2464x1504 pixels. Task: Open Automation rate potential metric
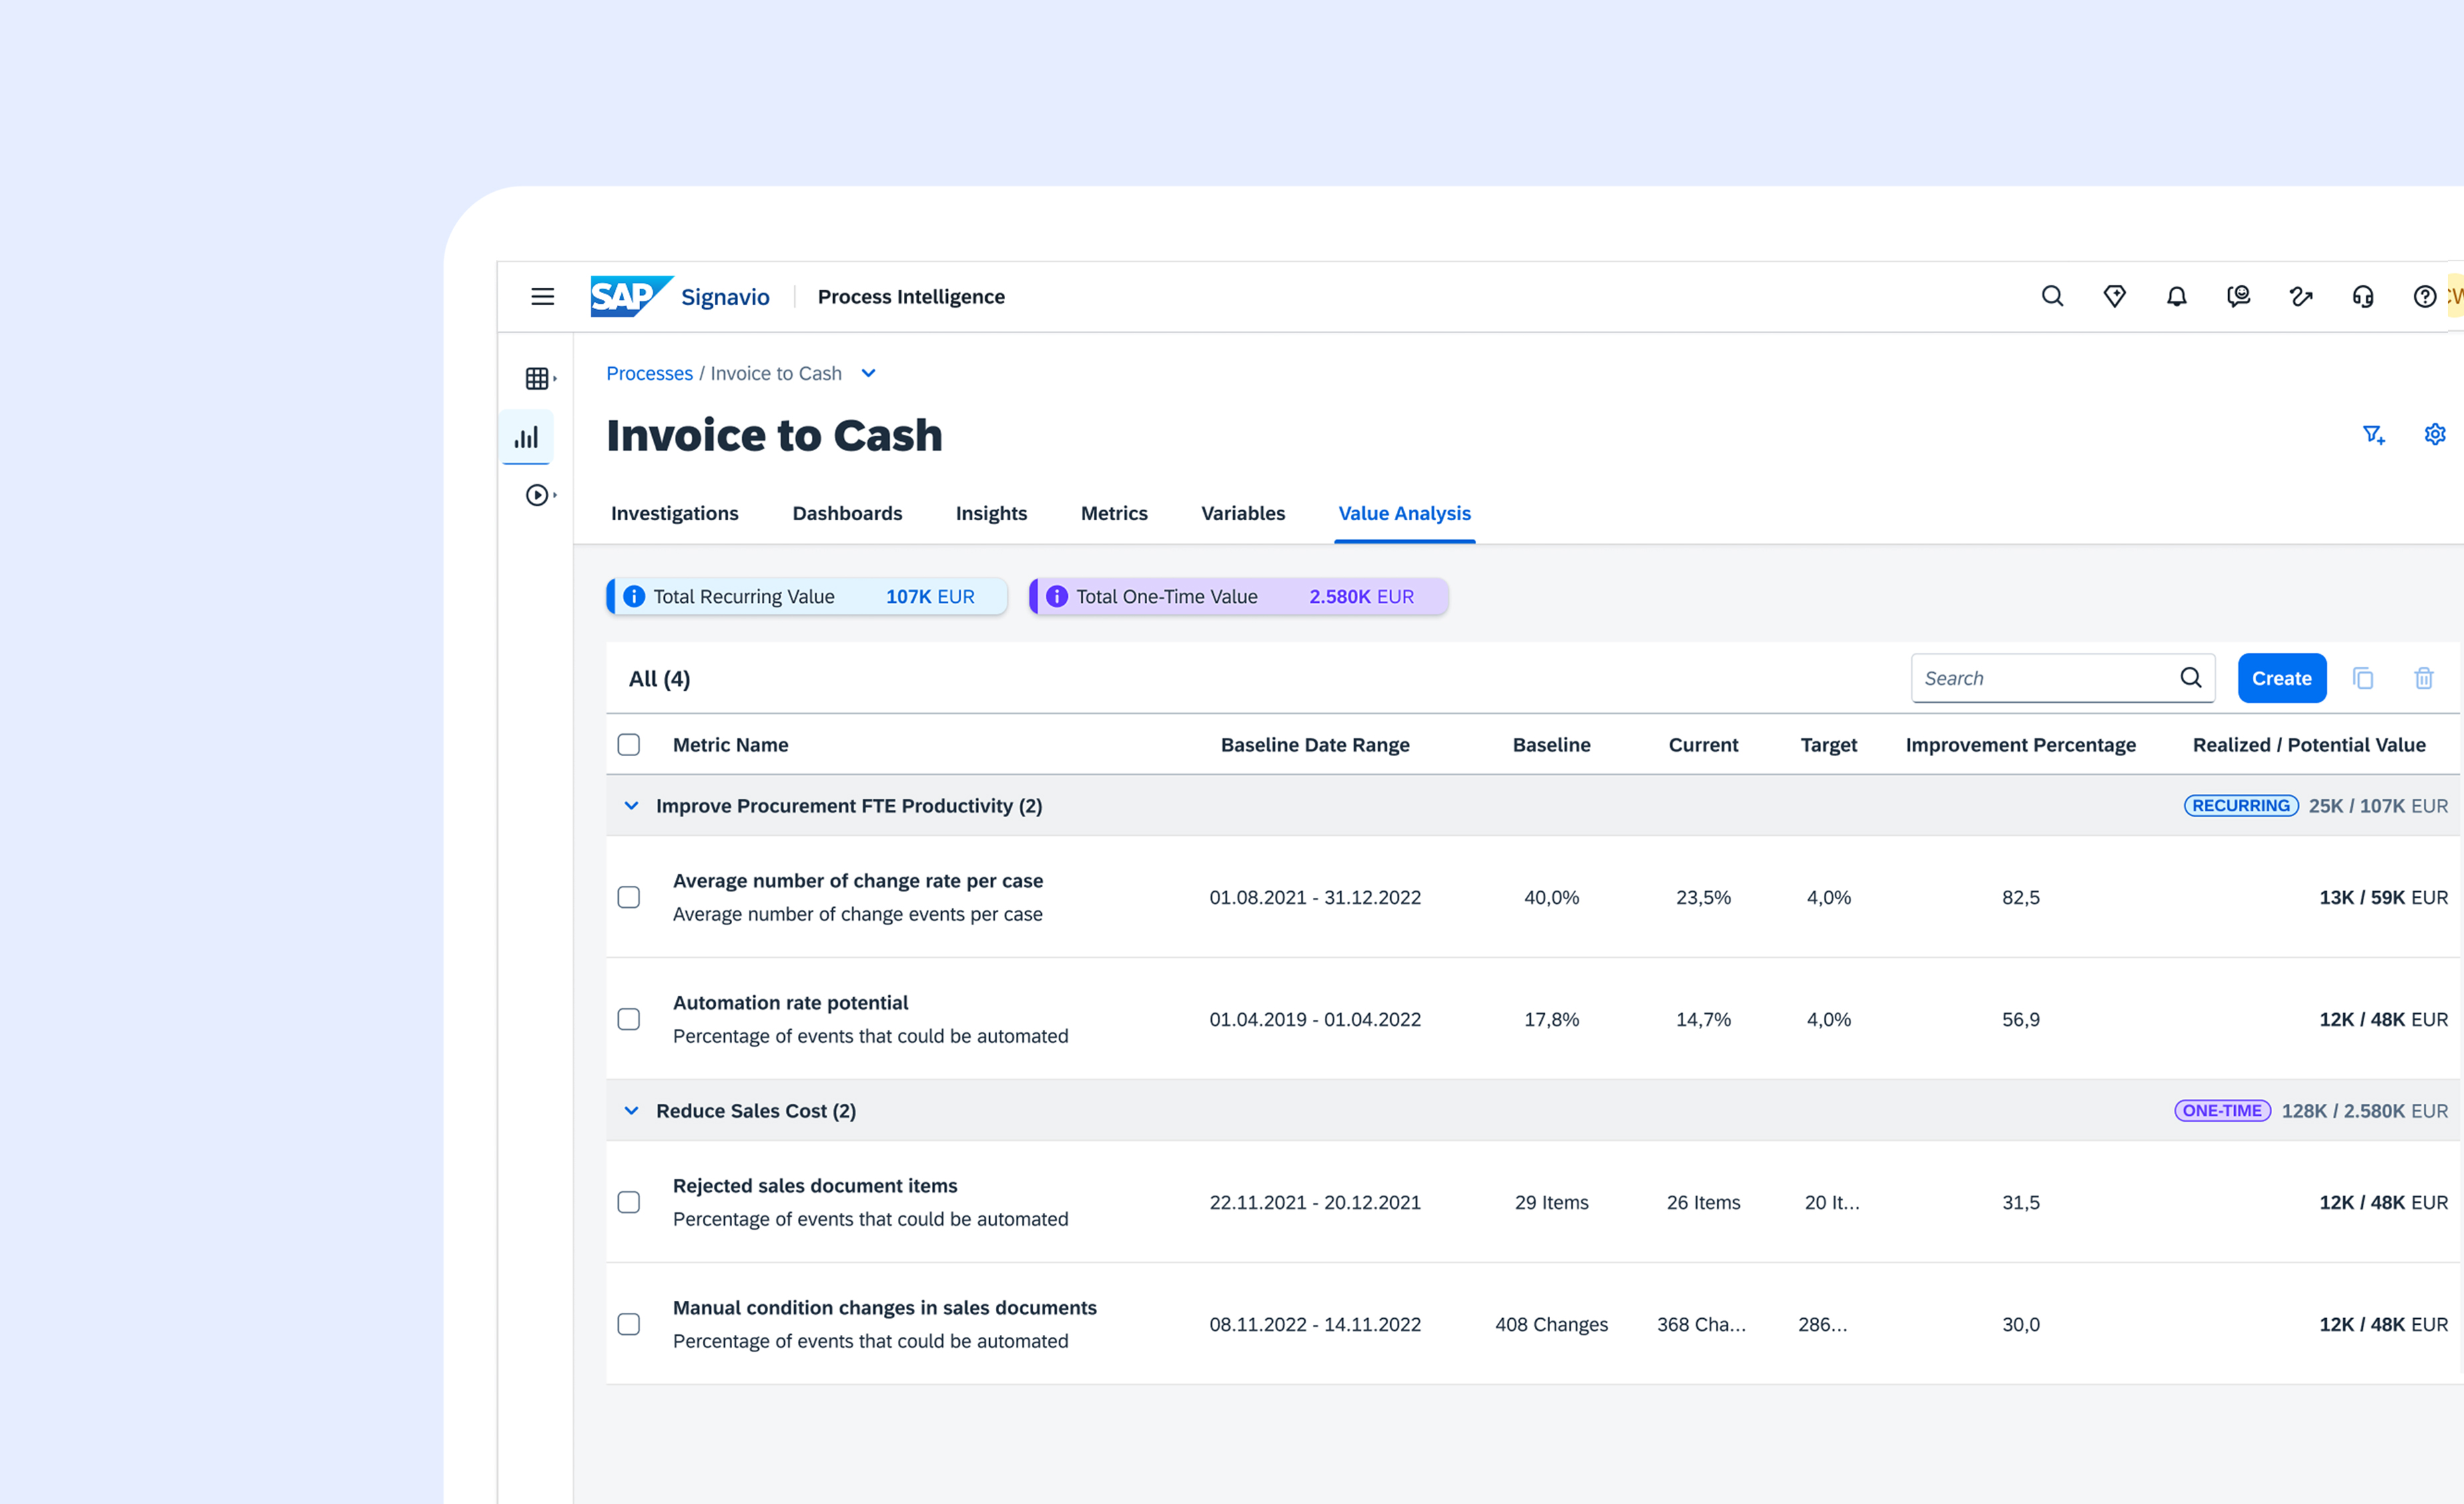(x=790, y=1003)
